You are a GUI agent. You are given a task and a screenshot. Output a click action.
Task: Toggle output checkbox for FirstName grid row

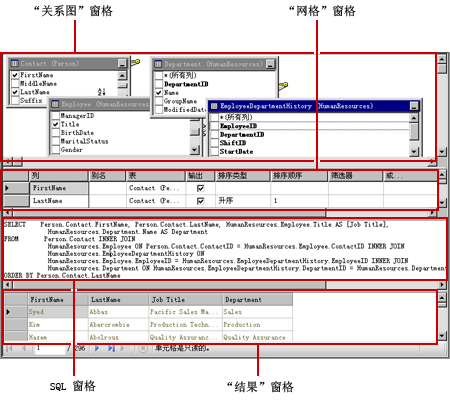click(x=201, y=188)
